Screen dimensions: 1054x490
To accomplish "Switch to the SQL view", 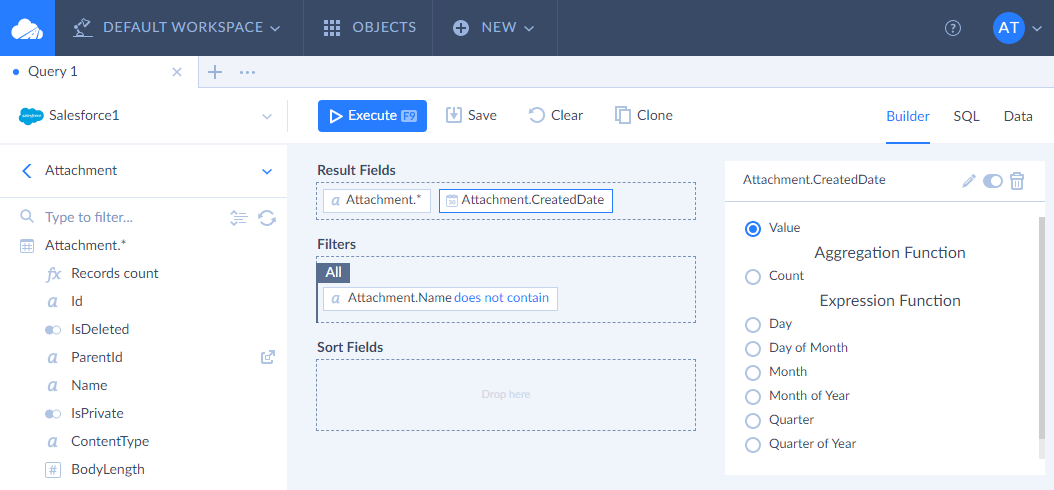I will [966, 116].
